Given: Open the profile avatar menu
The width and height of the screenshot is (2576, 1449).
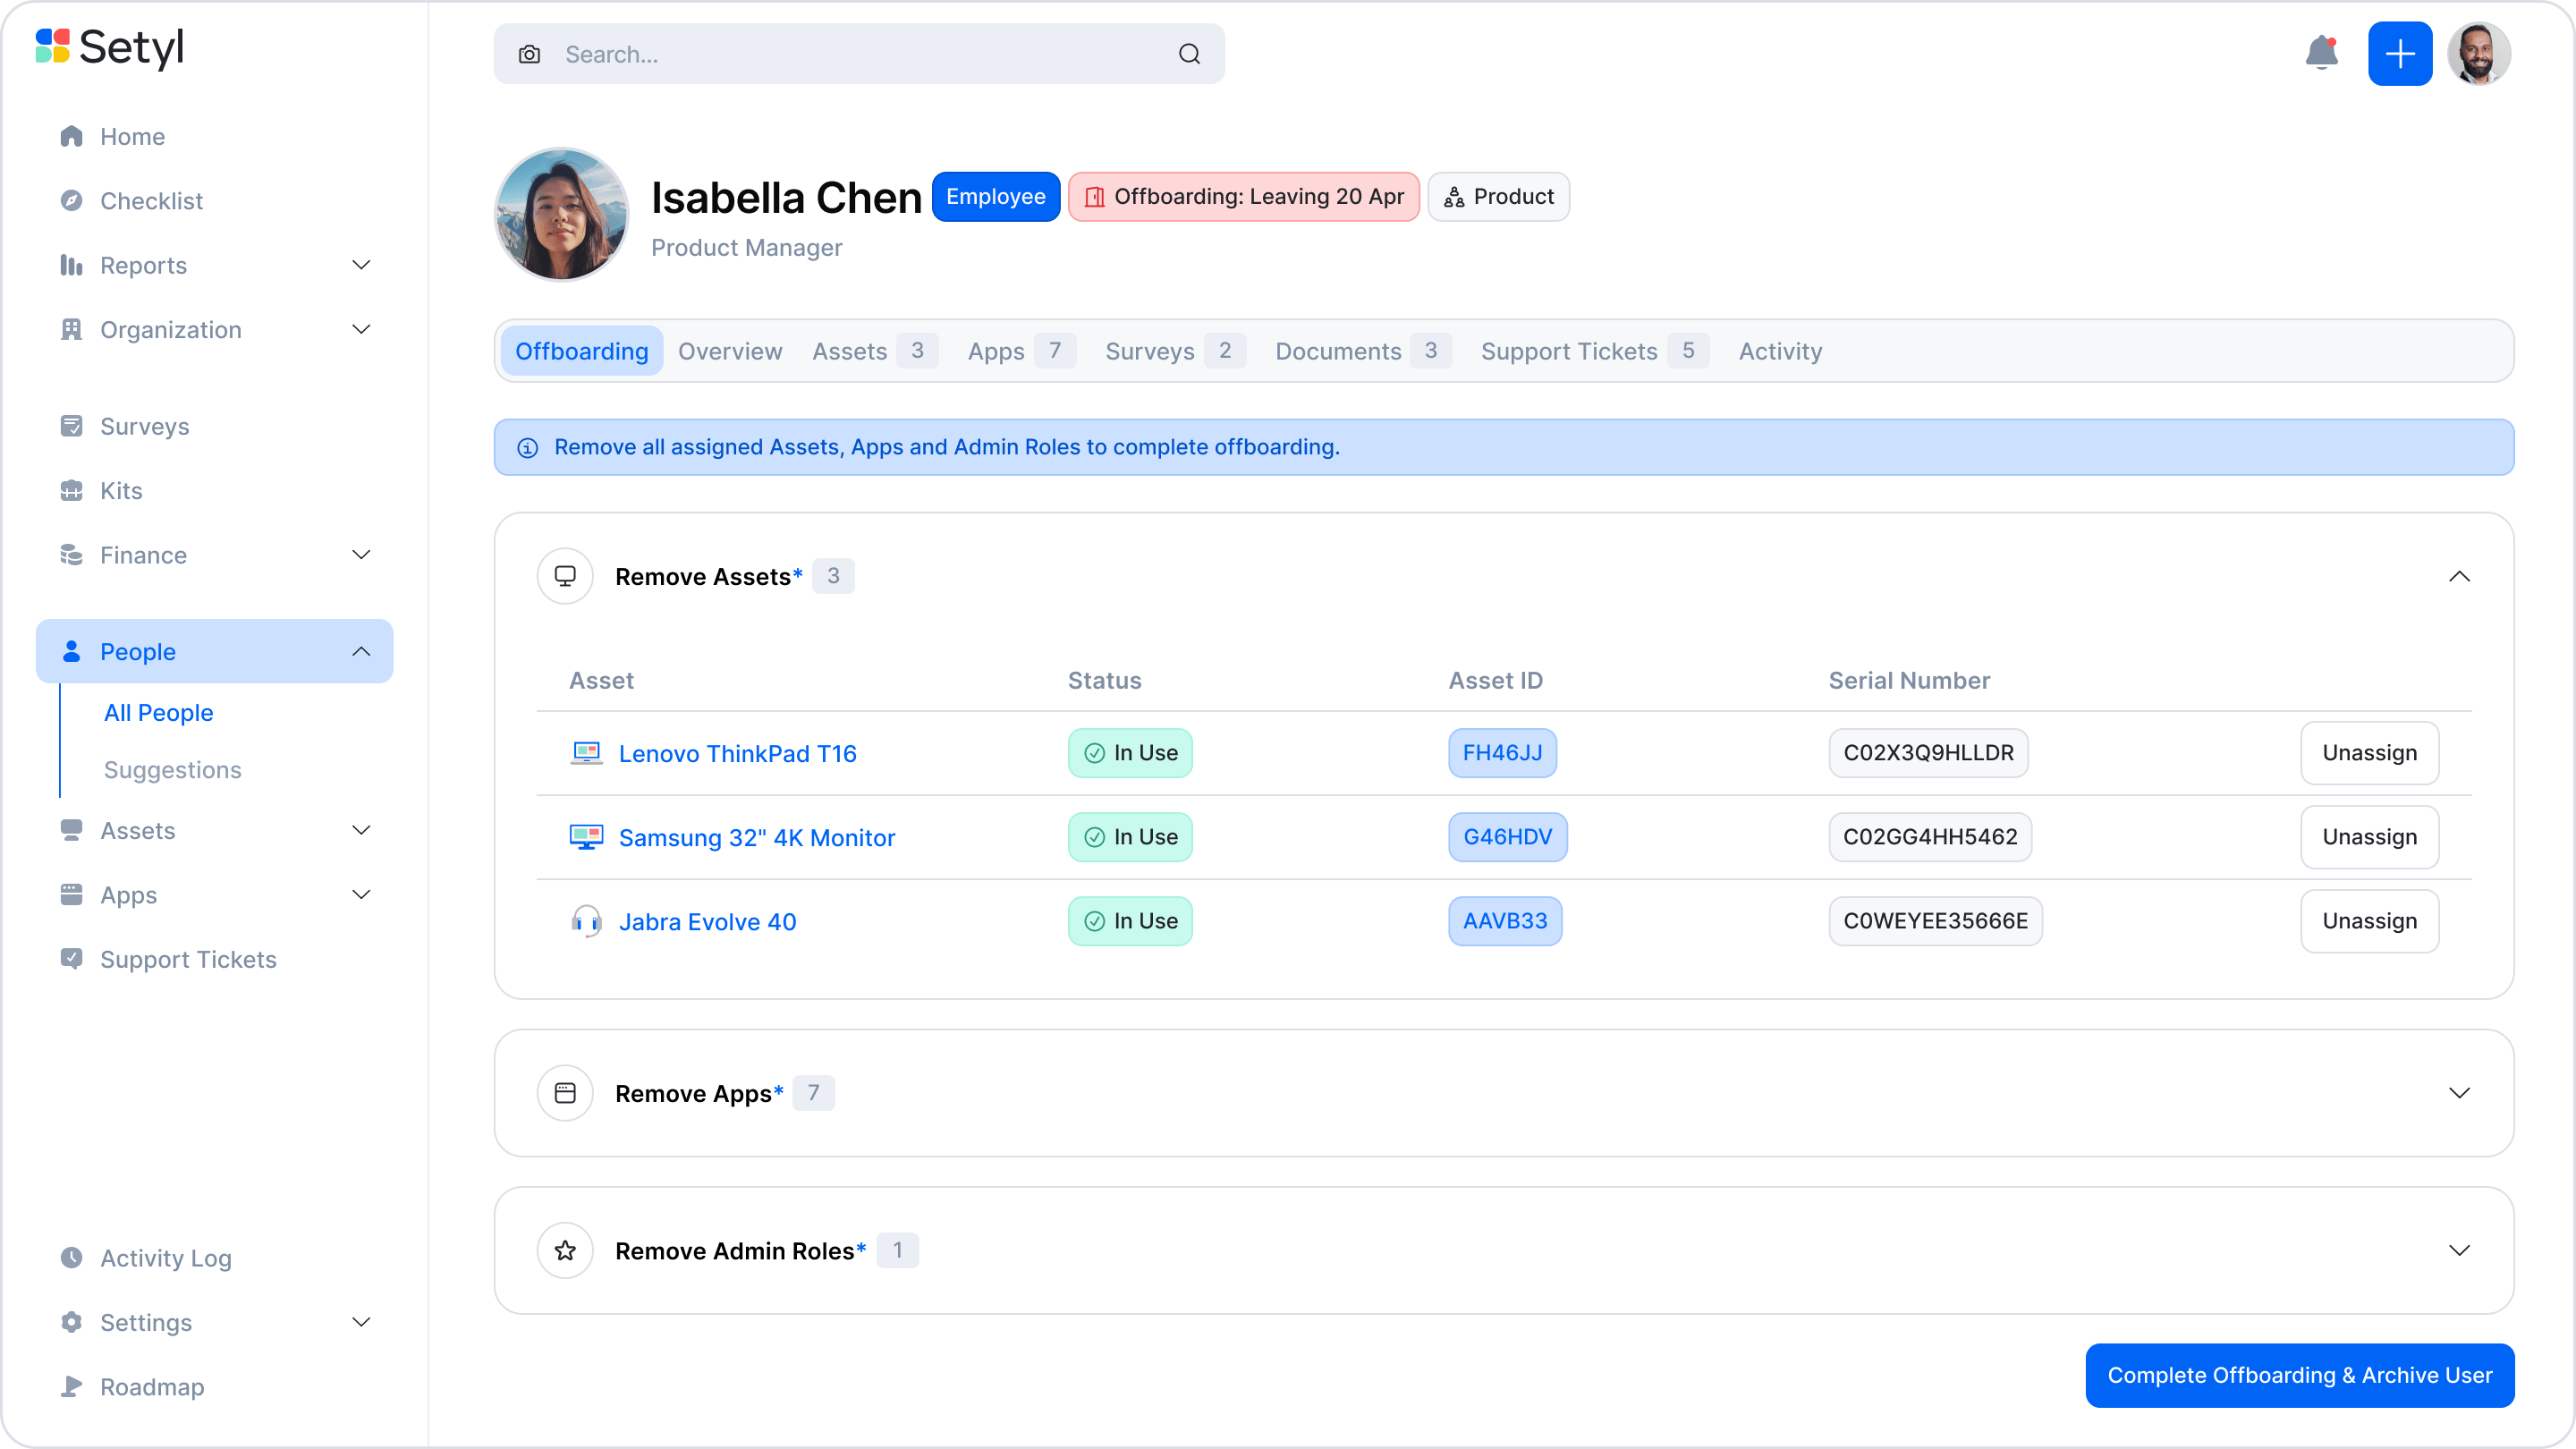Looking at the screenshot, I should click(2480, 53).
